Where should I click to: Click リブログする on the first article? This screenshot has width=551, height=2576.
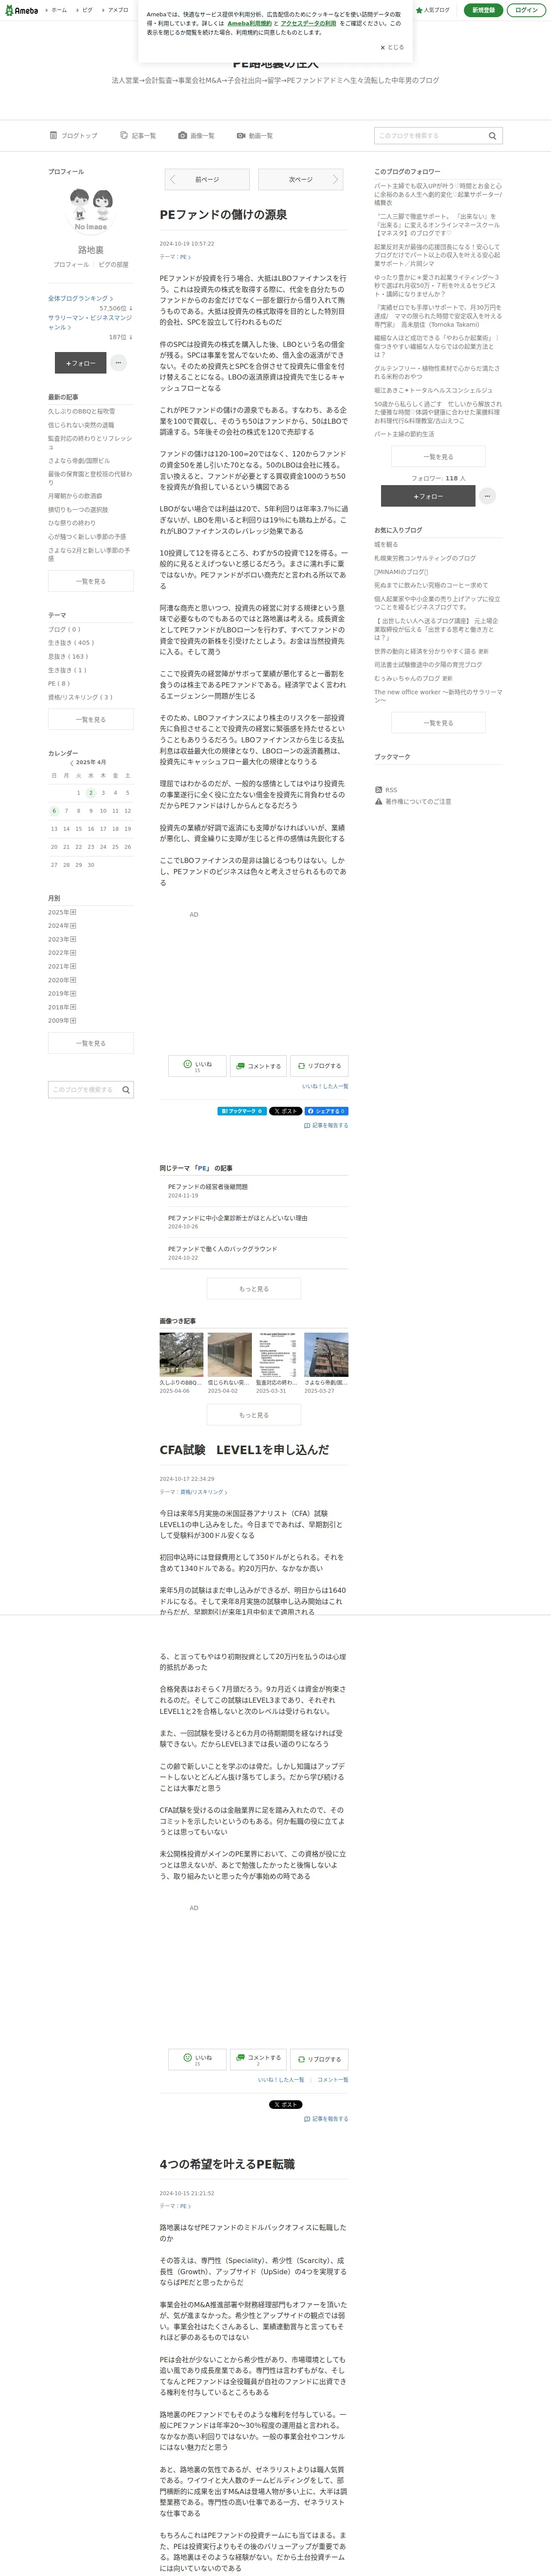[x=319, y=1066]
